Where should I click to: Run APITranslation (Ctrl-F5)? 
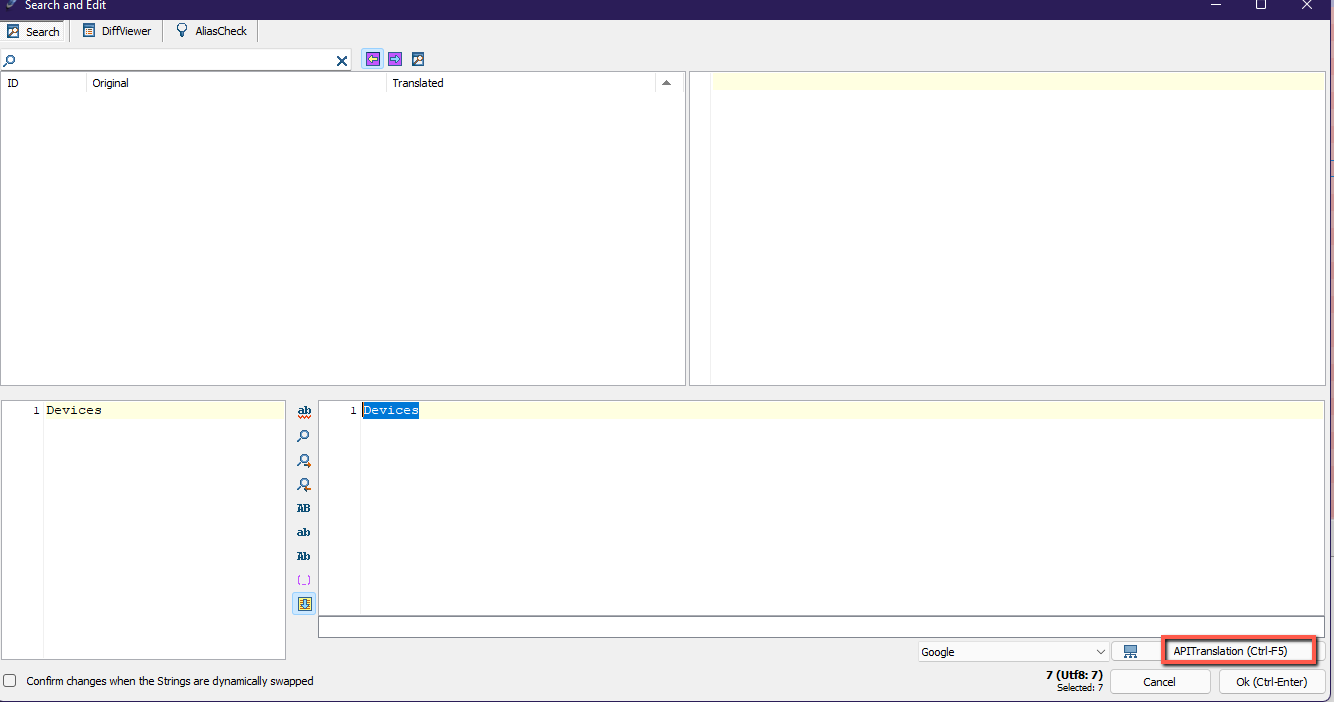(1238, 651)
